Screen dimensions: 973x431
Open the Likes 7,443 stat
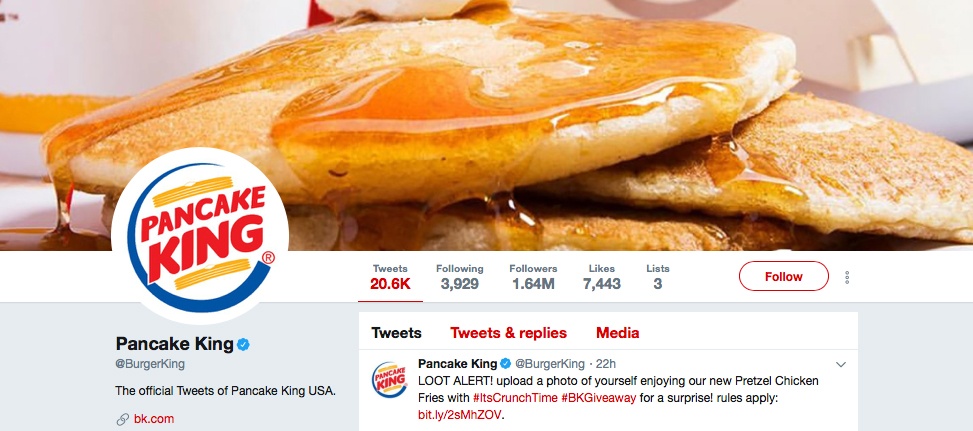(x=602, y=277)
